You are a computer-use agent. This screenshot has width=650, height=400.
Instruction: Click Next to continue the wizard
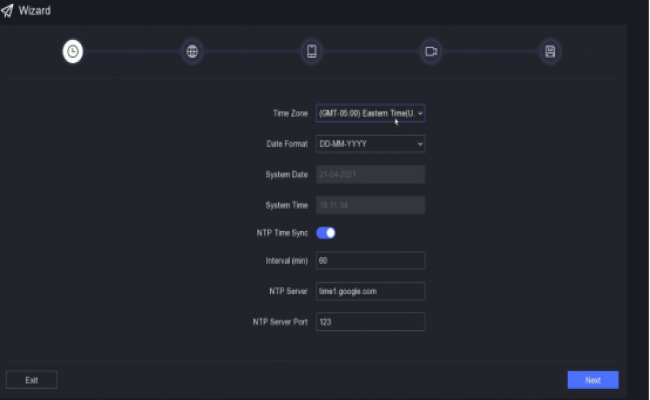(x=592, y=380)
